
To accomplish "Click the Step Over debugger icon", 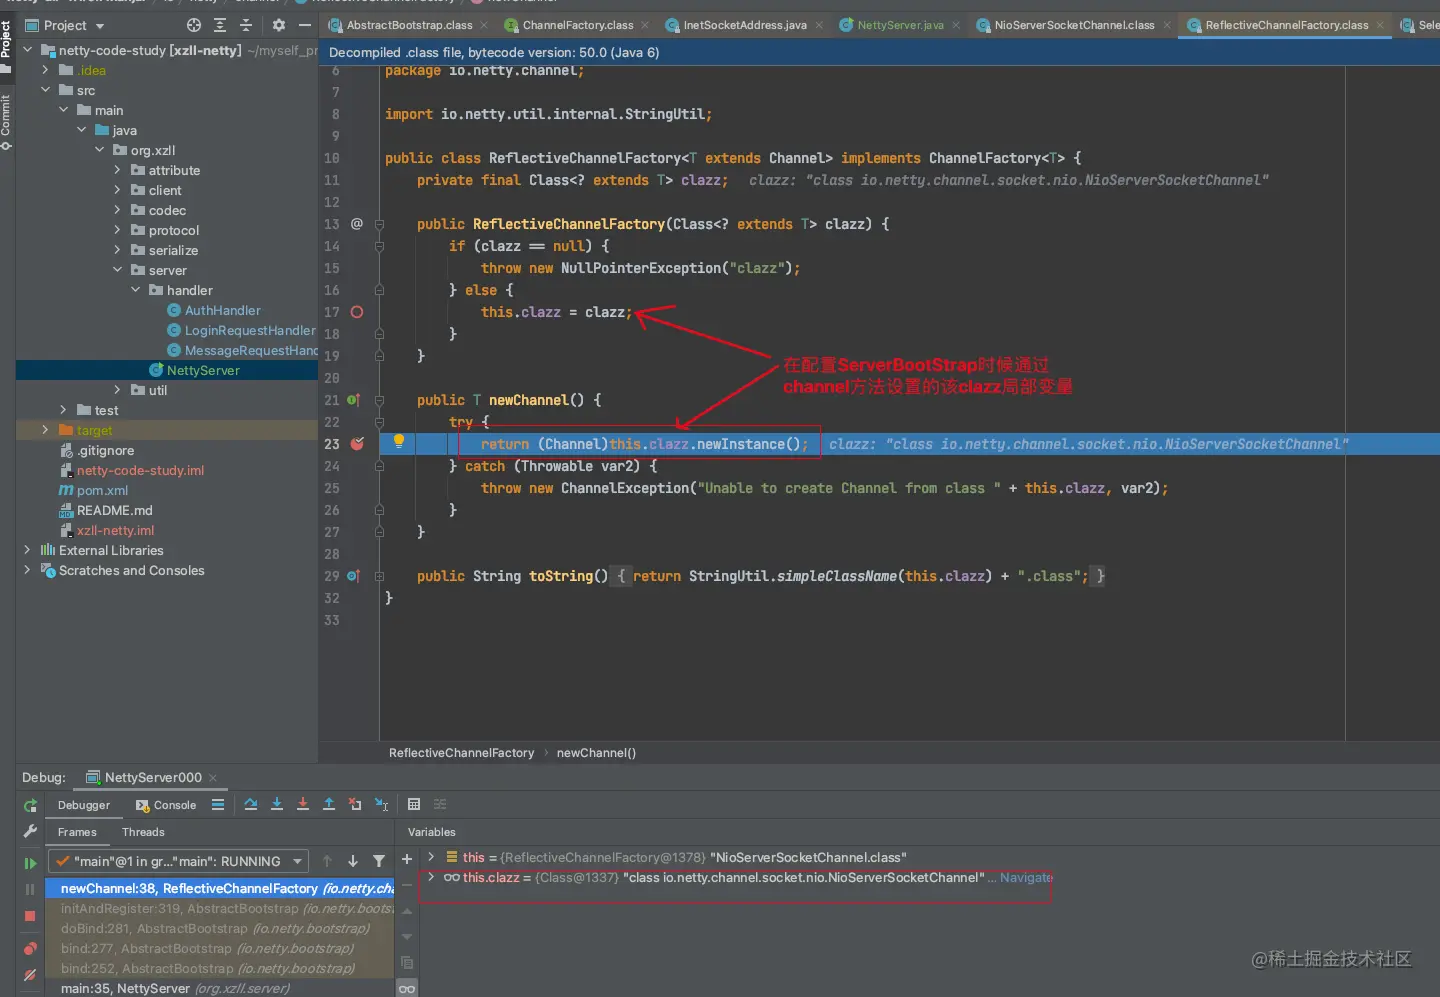I will point(251,805).
